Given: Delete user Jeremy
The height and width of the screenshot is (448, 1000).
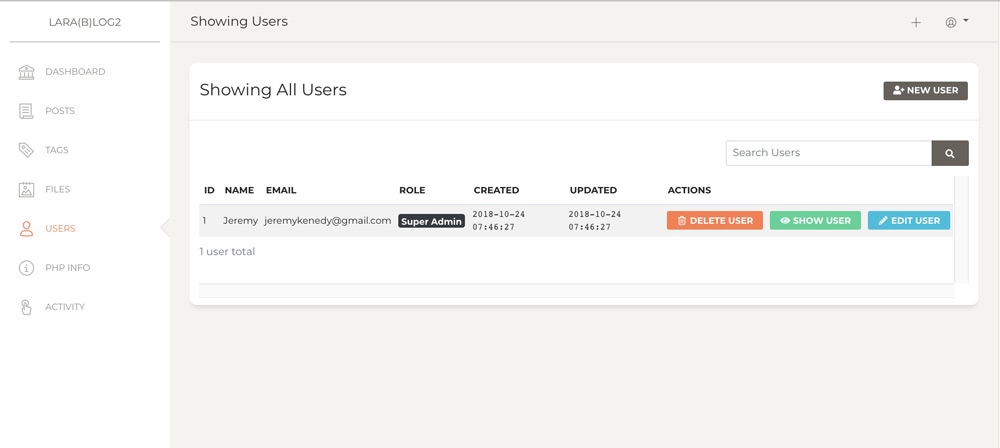Looking at the screenshot, I should pyautogui.click(x=714, y=221).
